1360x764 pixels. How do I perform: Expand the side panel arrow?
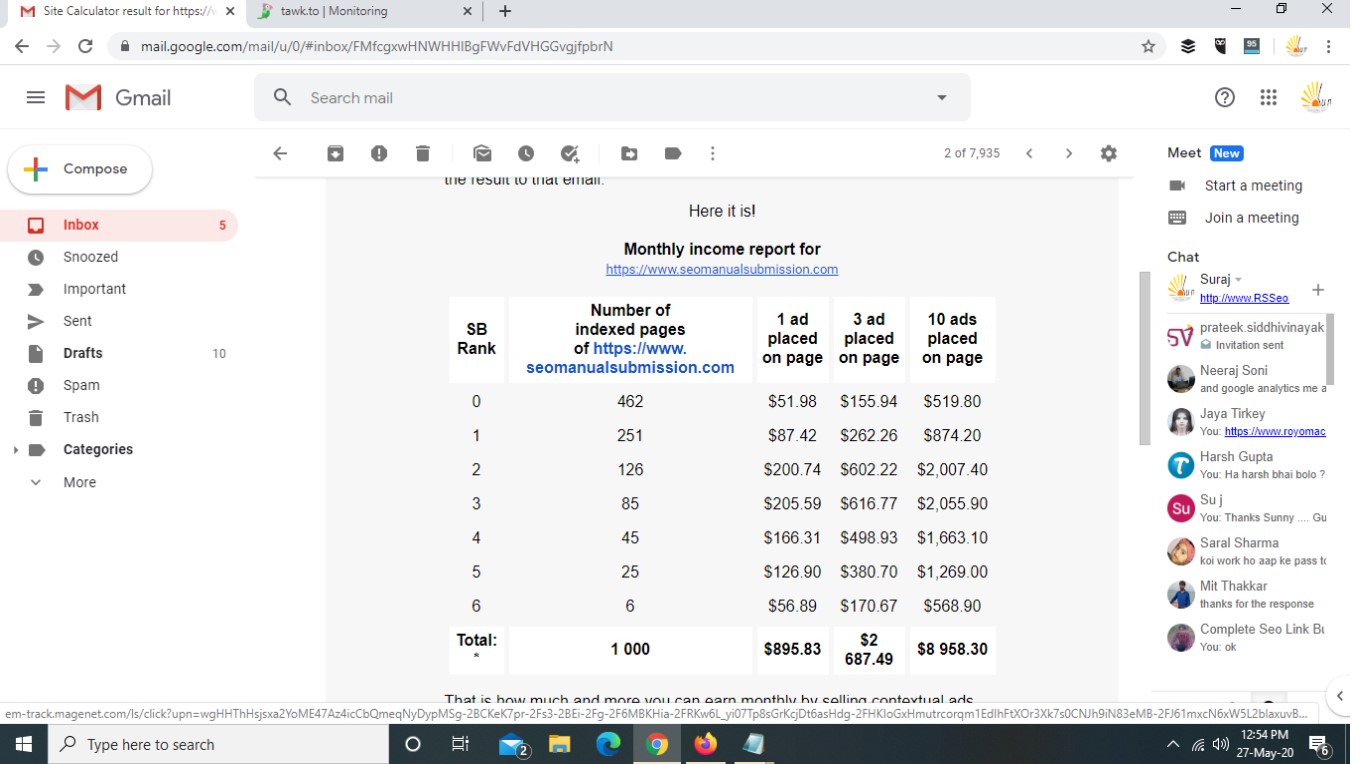(1340, 696)
